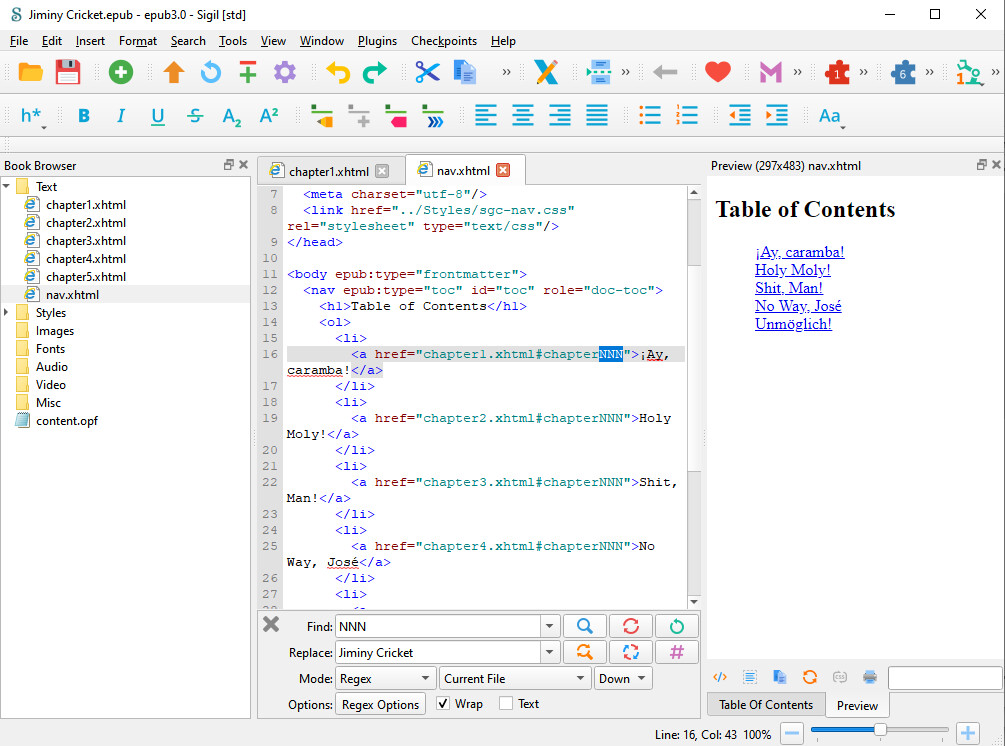Image resolution: width=1005 pixels, height=746 pixels.
Task: Apply Underline formatting from toolbar
Action: (157, 116)
